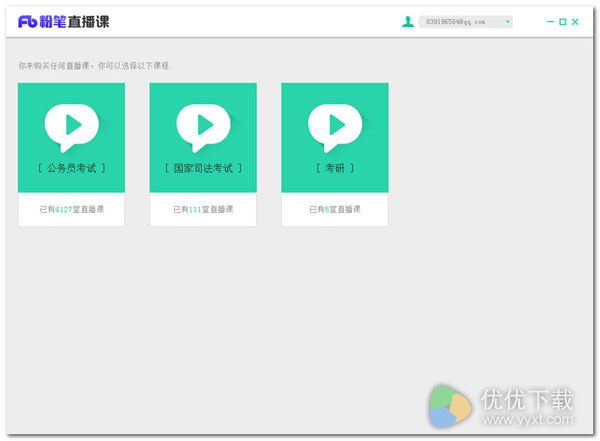Open the [ 公务员考试 ] course label
The image size is (600, 441).
click(x=72, y=168)
